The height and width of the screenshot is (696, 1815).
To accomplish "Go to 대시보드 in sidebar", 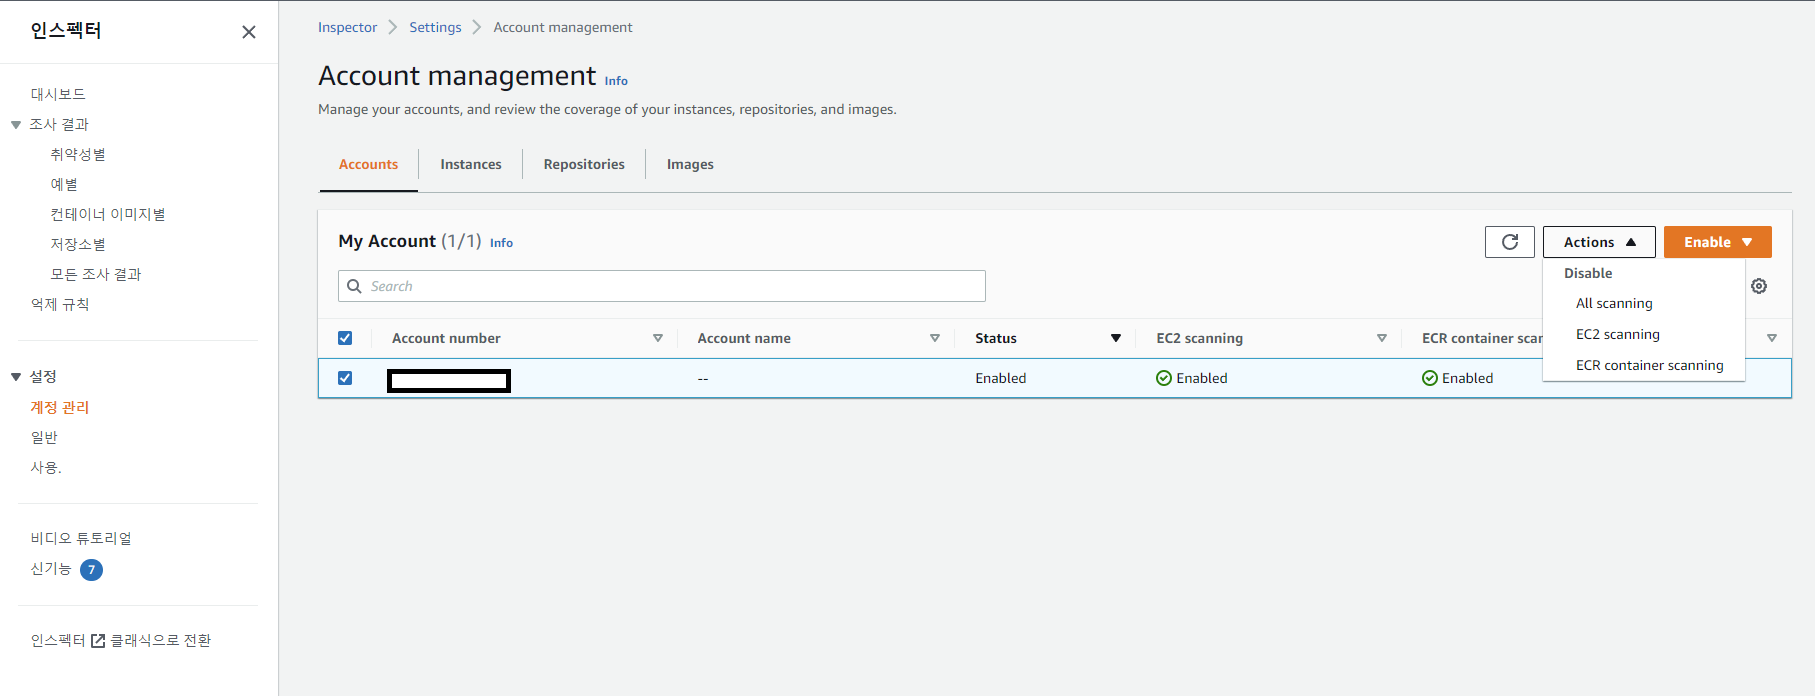I will click(x=58, y=94).
